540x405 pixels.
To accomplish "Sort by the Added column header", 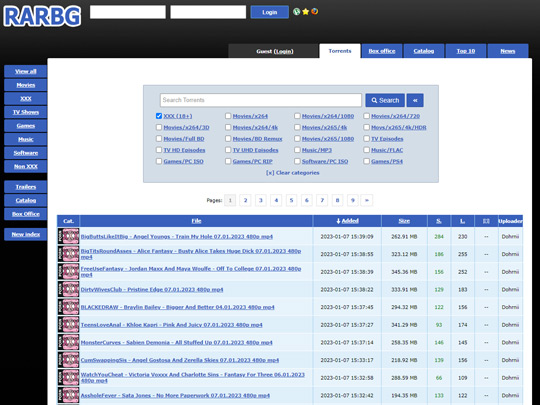I will [347, 221].
